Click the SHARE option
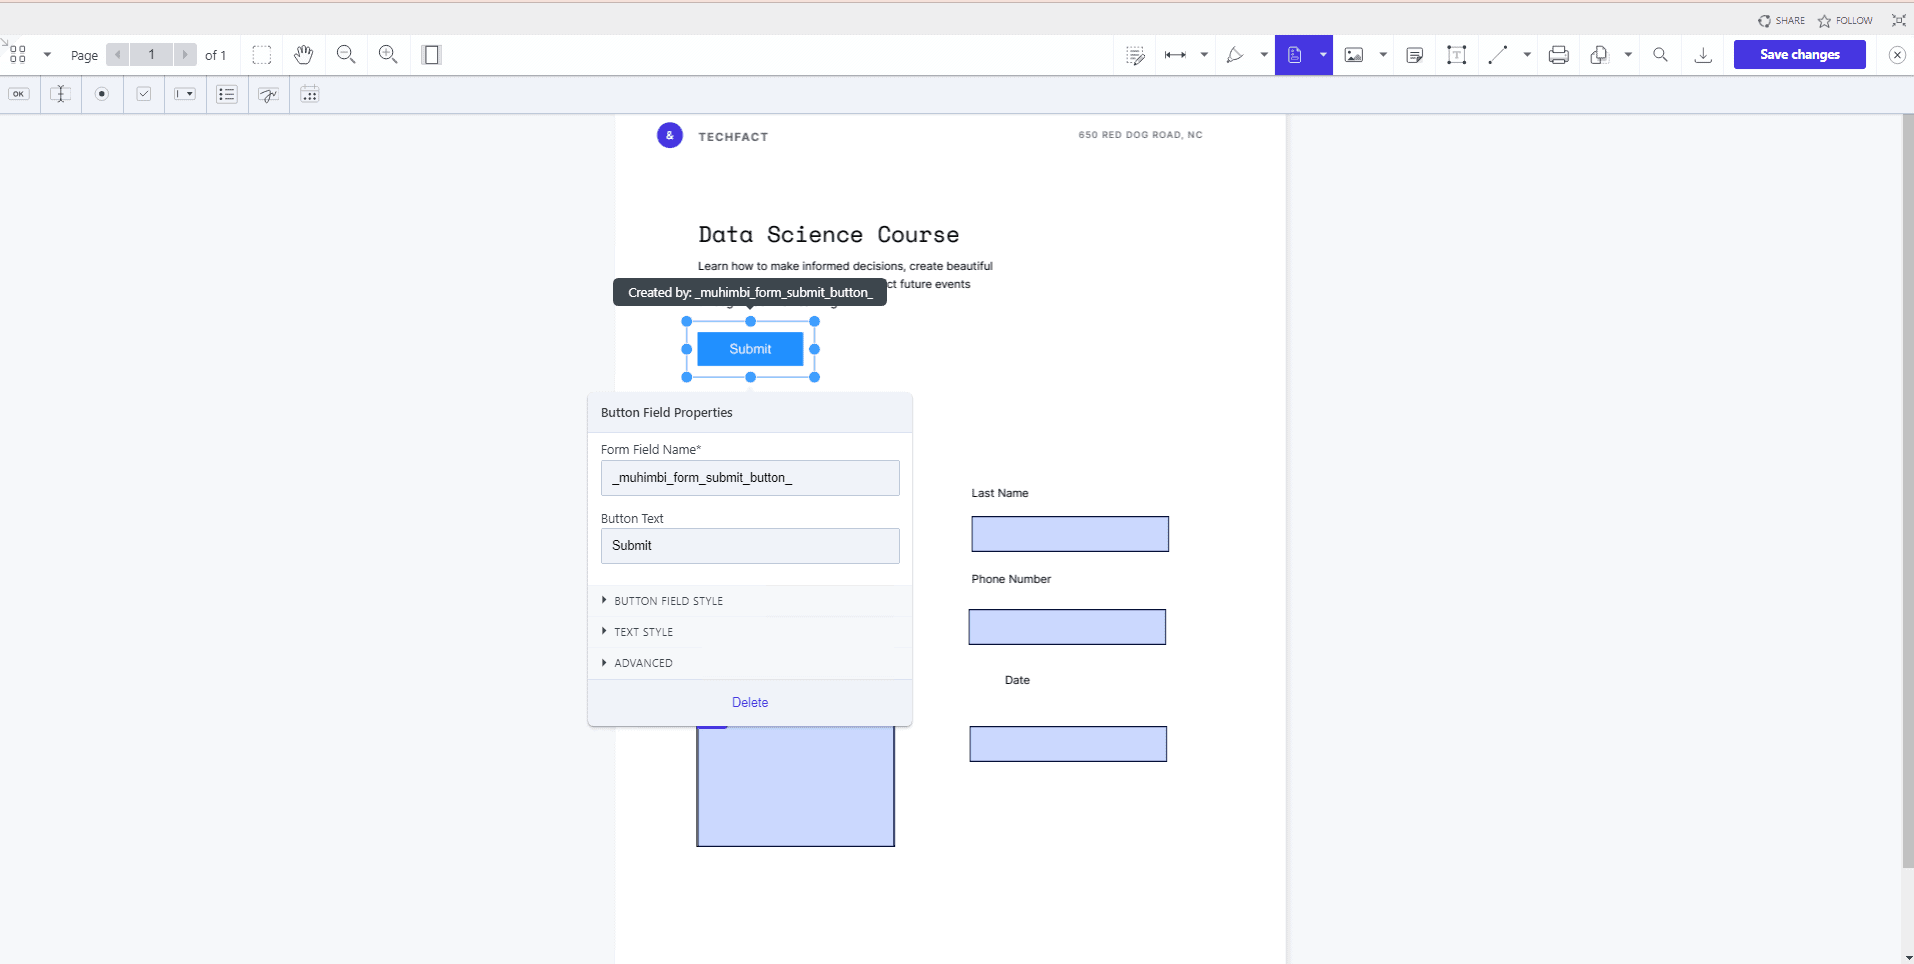The width and height of the screenshot is (1914, 964). [1782, 20]
